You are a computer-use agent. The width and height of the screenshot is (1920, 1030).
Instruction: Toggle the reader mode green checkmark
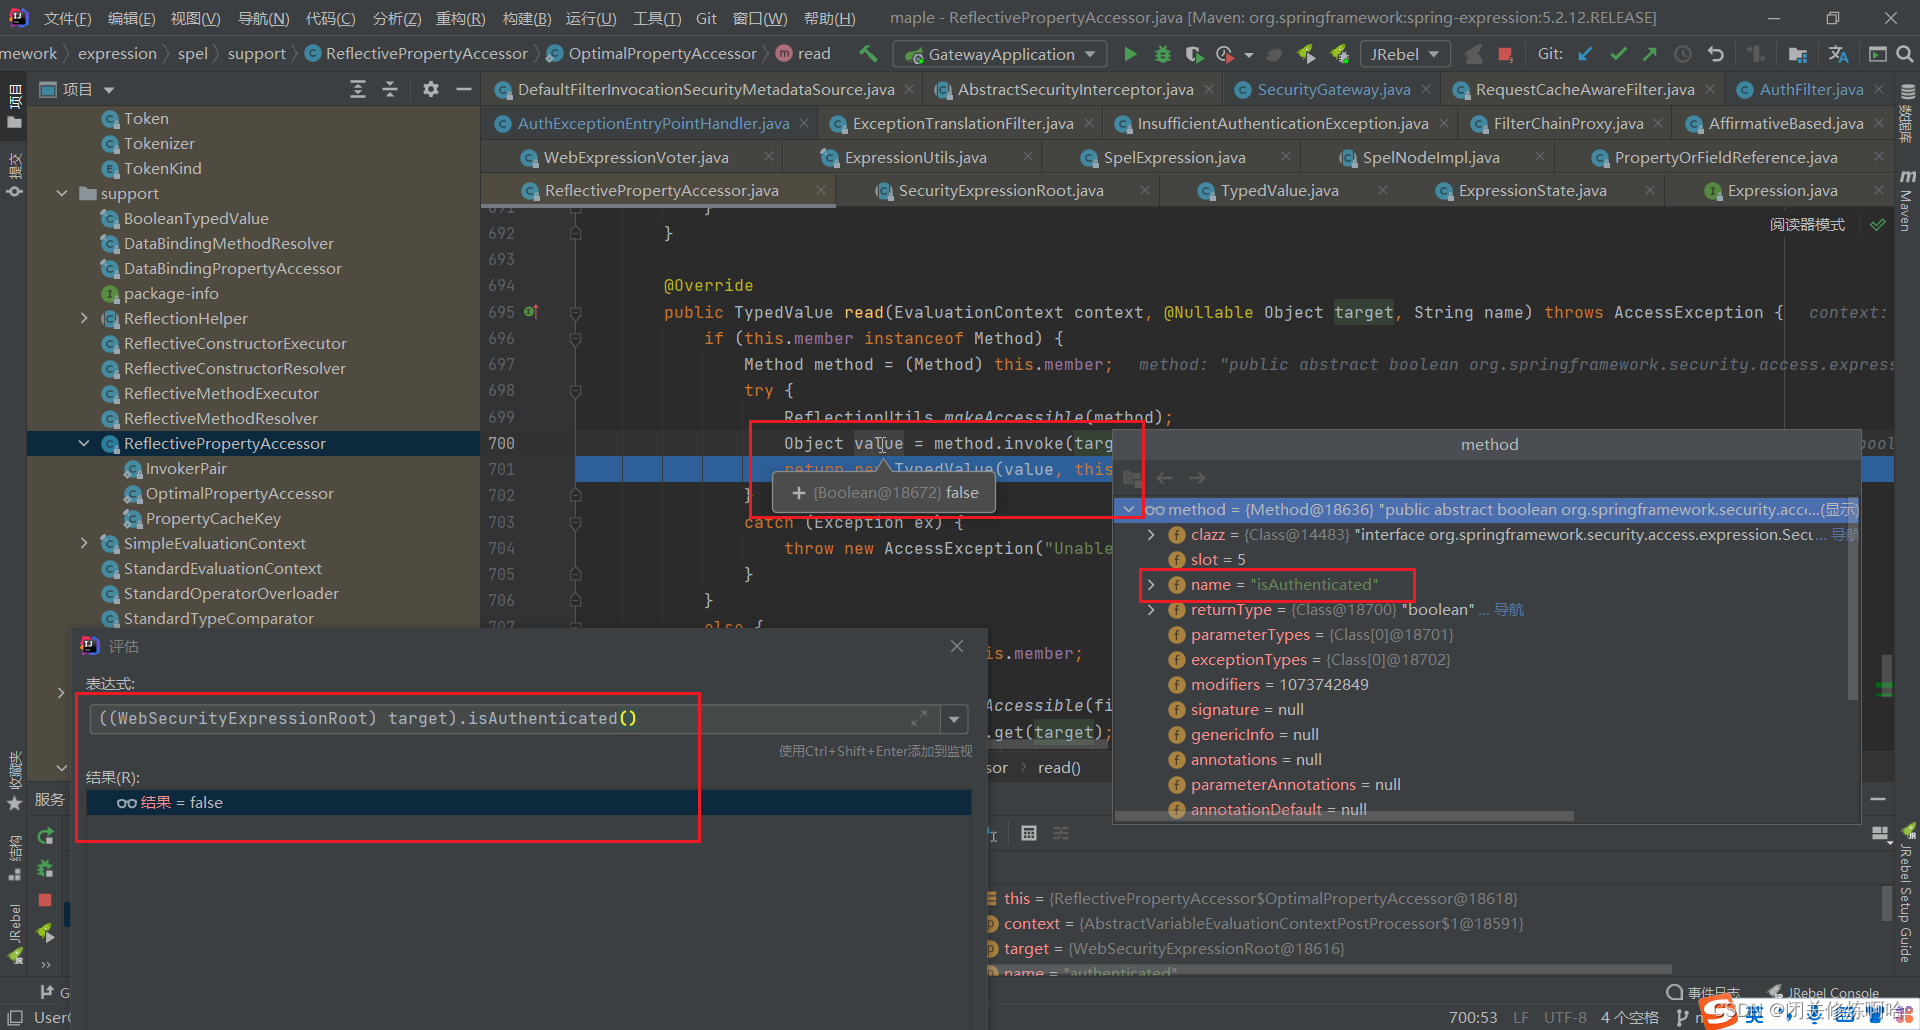[1878, 225]
